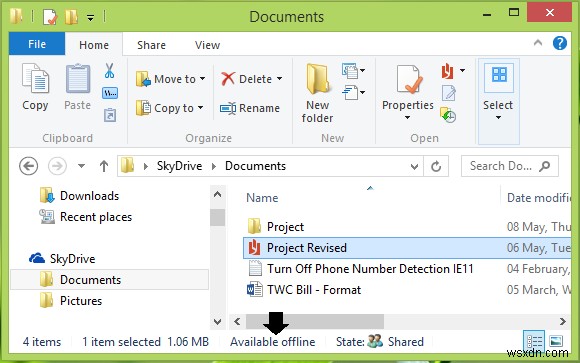Click the navigation pane vertical scroll thumb
This screenshot has width=580, height=363.
[218, 217]
